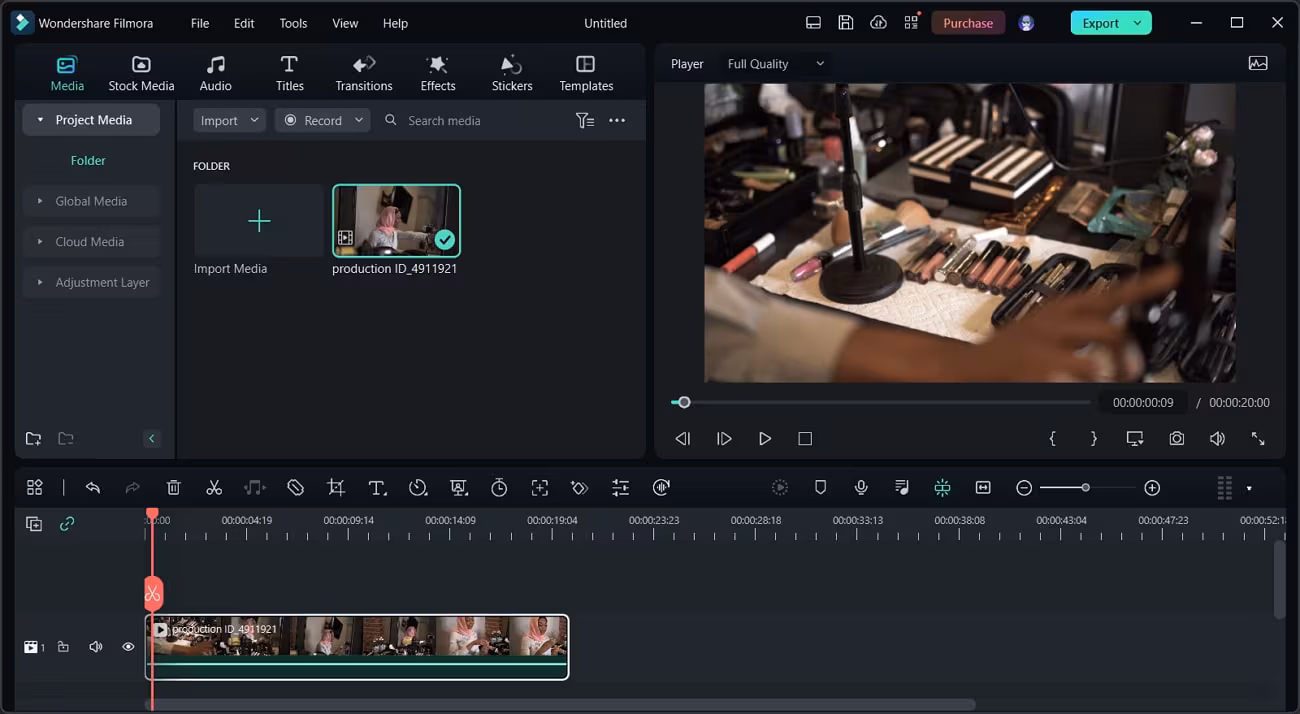The height and width of the screenshot is (714, 1300).
Task: Click the timeline zoom slider handle
Action: point(1085,488)
